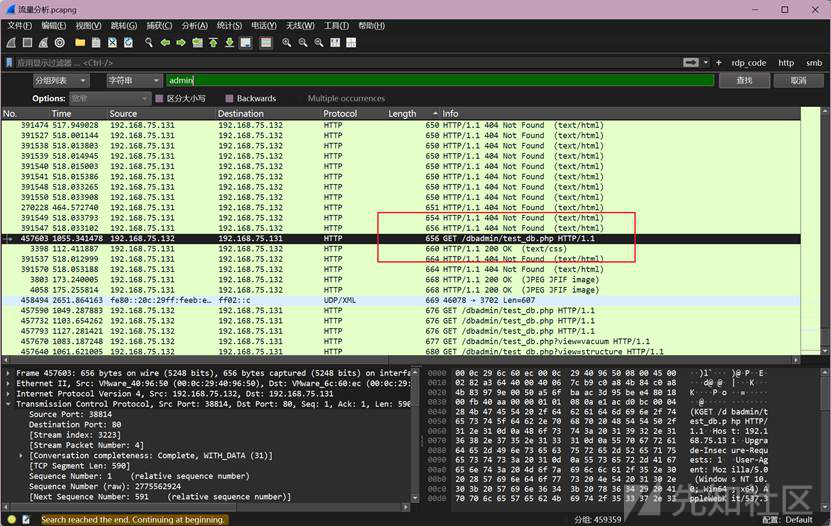831x526 pixels.
Task: Open the 文件(F) menu
Action: 20,25
